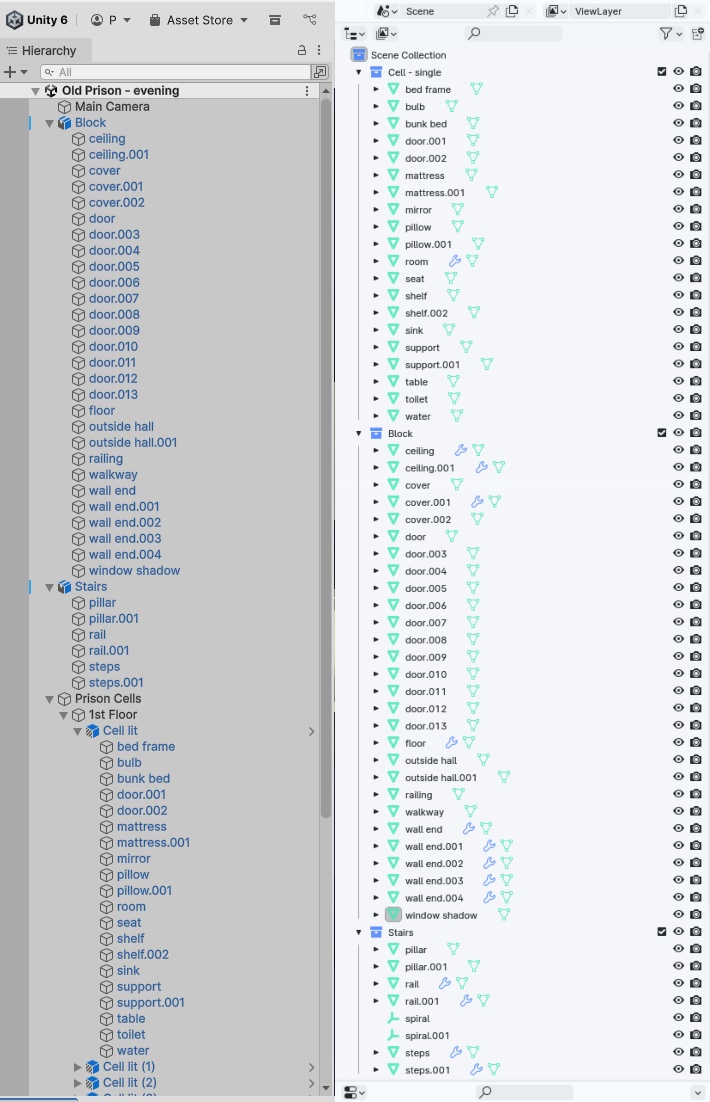710x1102 pixels.
Task: Open the Hierarchy panel three-dot menu
Action: [x=319, y=51]
